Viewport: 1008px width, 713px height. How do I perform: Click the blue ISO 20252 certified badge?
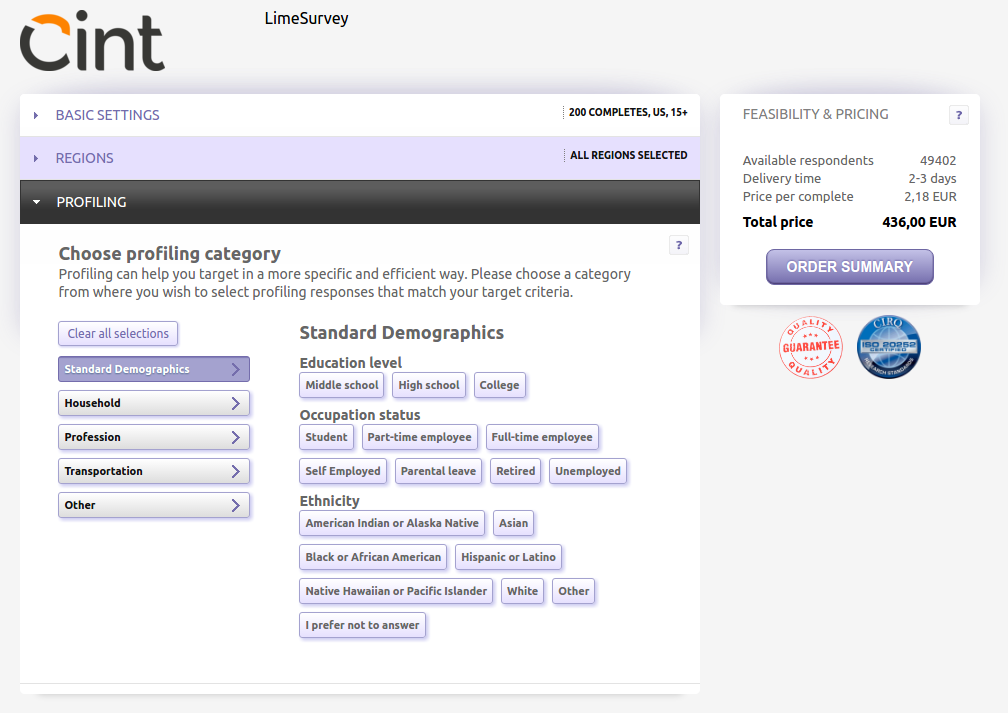click(x=888, y=348)
